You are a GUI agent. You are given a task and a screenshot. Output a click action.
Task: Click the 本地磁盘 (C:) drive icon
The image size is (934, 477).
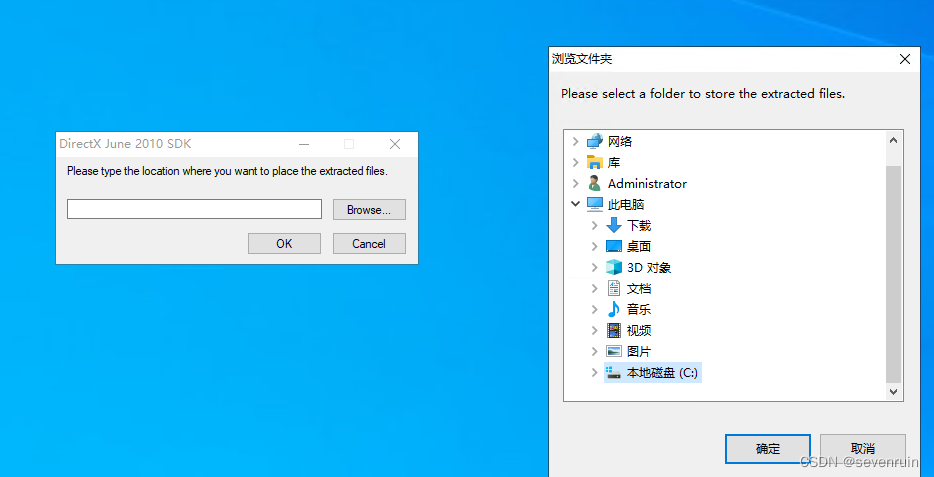[614, 372]
